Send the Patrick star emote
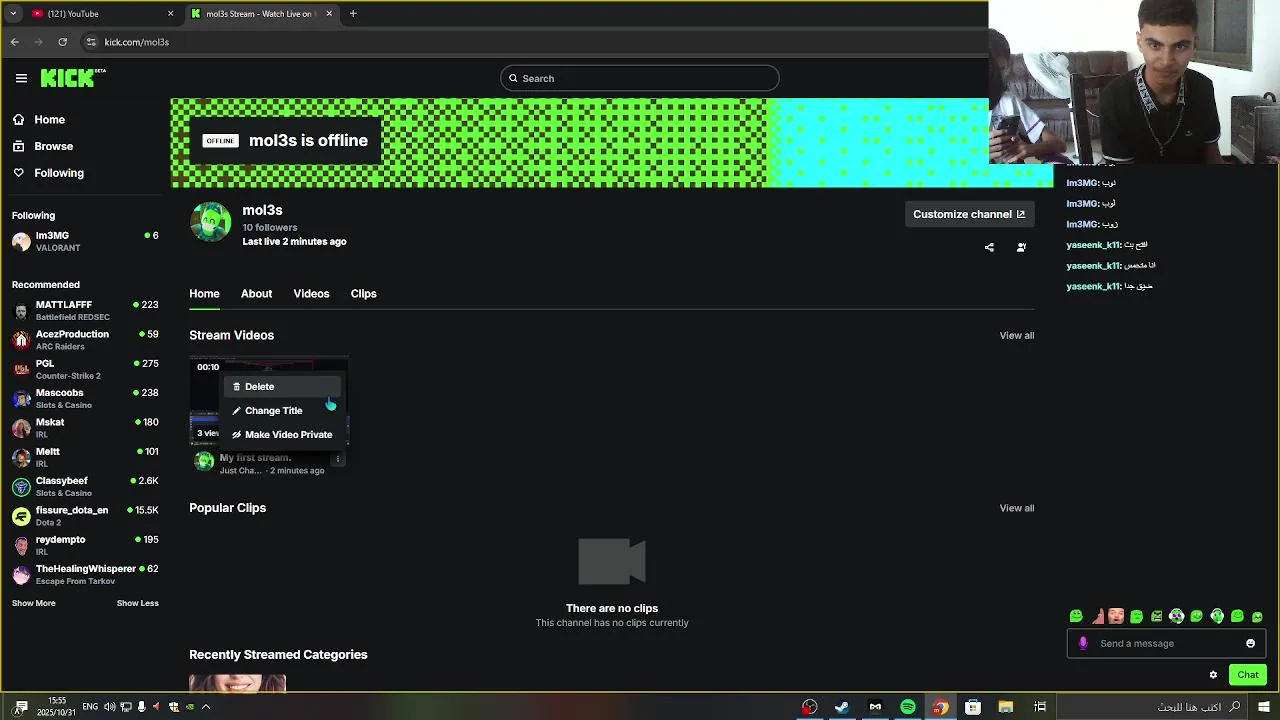Image resolution: width=1280 pixels, height=720 pixels. pos(1098,616)
